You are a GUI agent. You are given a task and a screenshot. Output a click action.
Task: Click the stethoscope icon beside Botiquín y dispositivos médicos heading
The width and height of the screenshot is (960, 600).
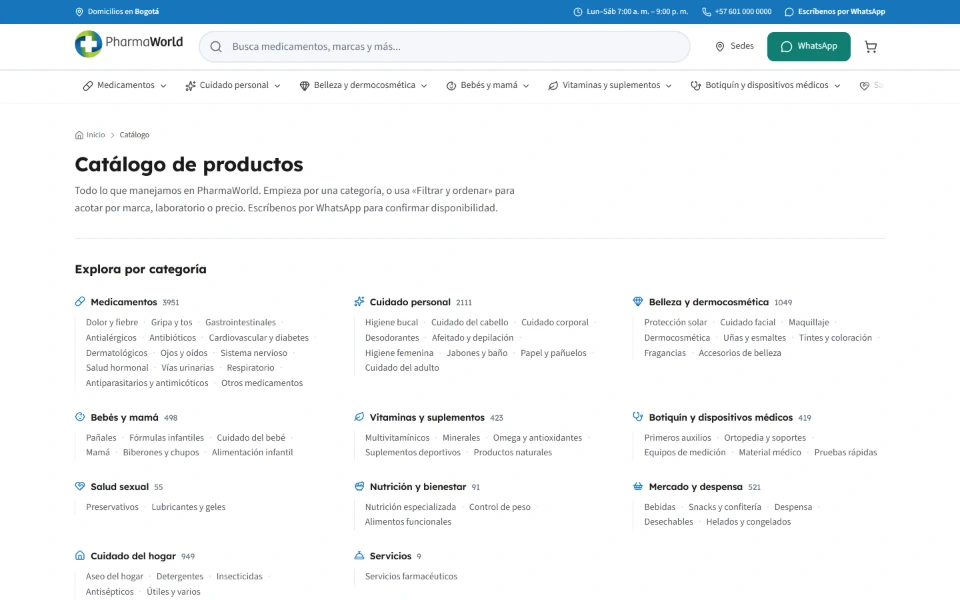(638, 417)
